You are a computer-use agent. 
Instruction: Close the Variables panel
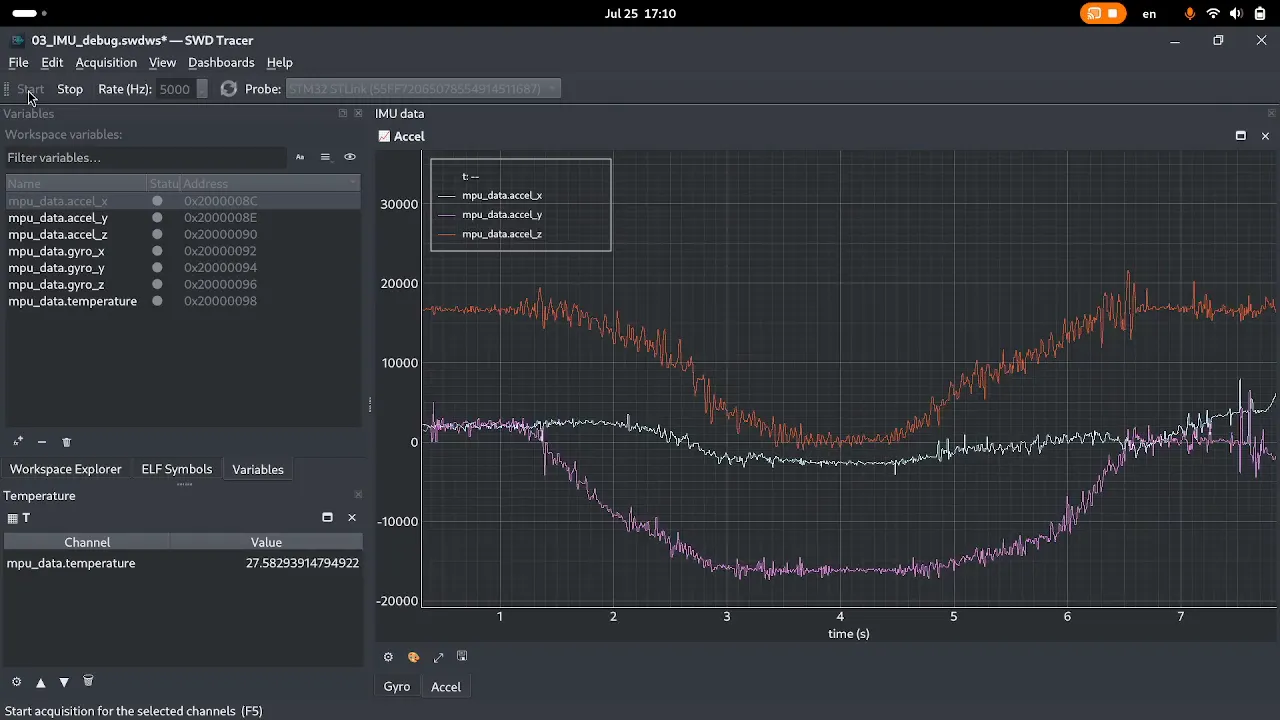click(x=358, y=113)
